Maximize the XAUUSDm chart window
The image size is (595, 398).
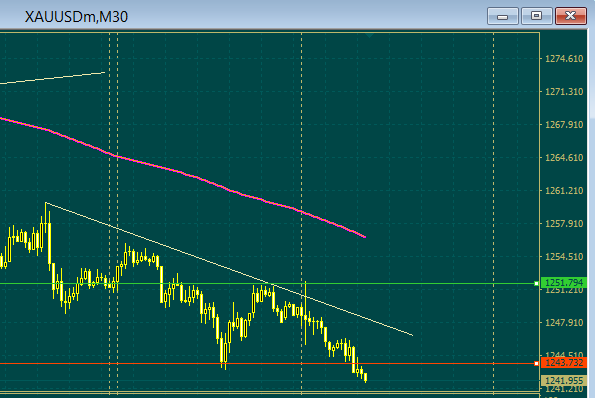point(536,16)
